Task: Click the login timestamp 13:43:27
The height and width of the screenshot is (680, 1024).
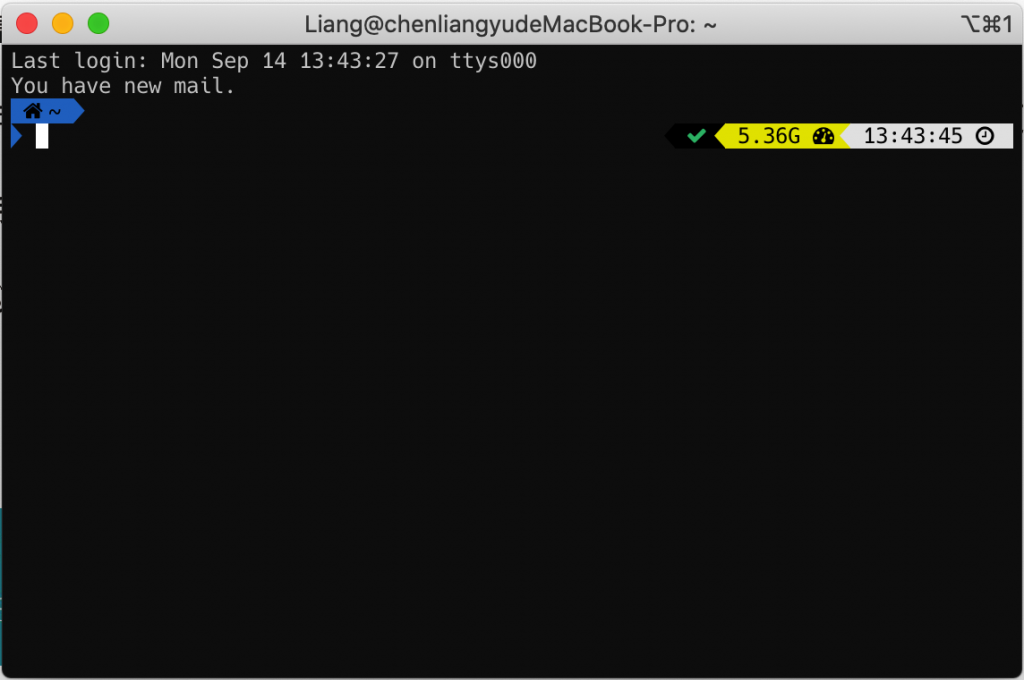Action: click(349, 61)
